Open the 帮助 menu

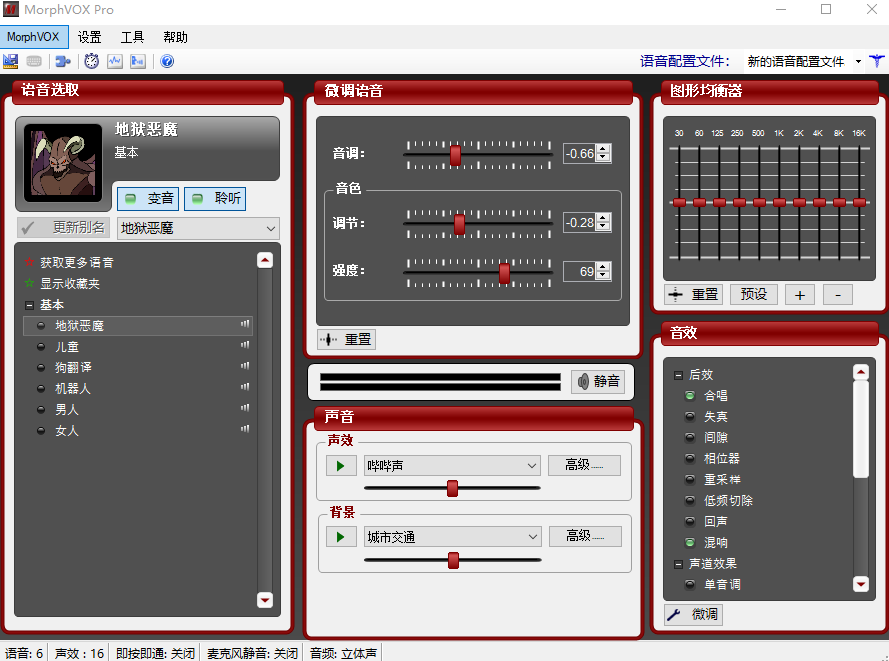(x=175, y=37)
